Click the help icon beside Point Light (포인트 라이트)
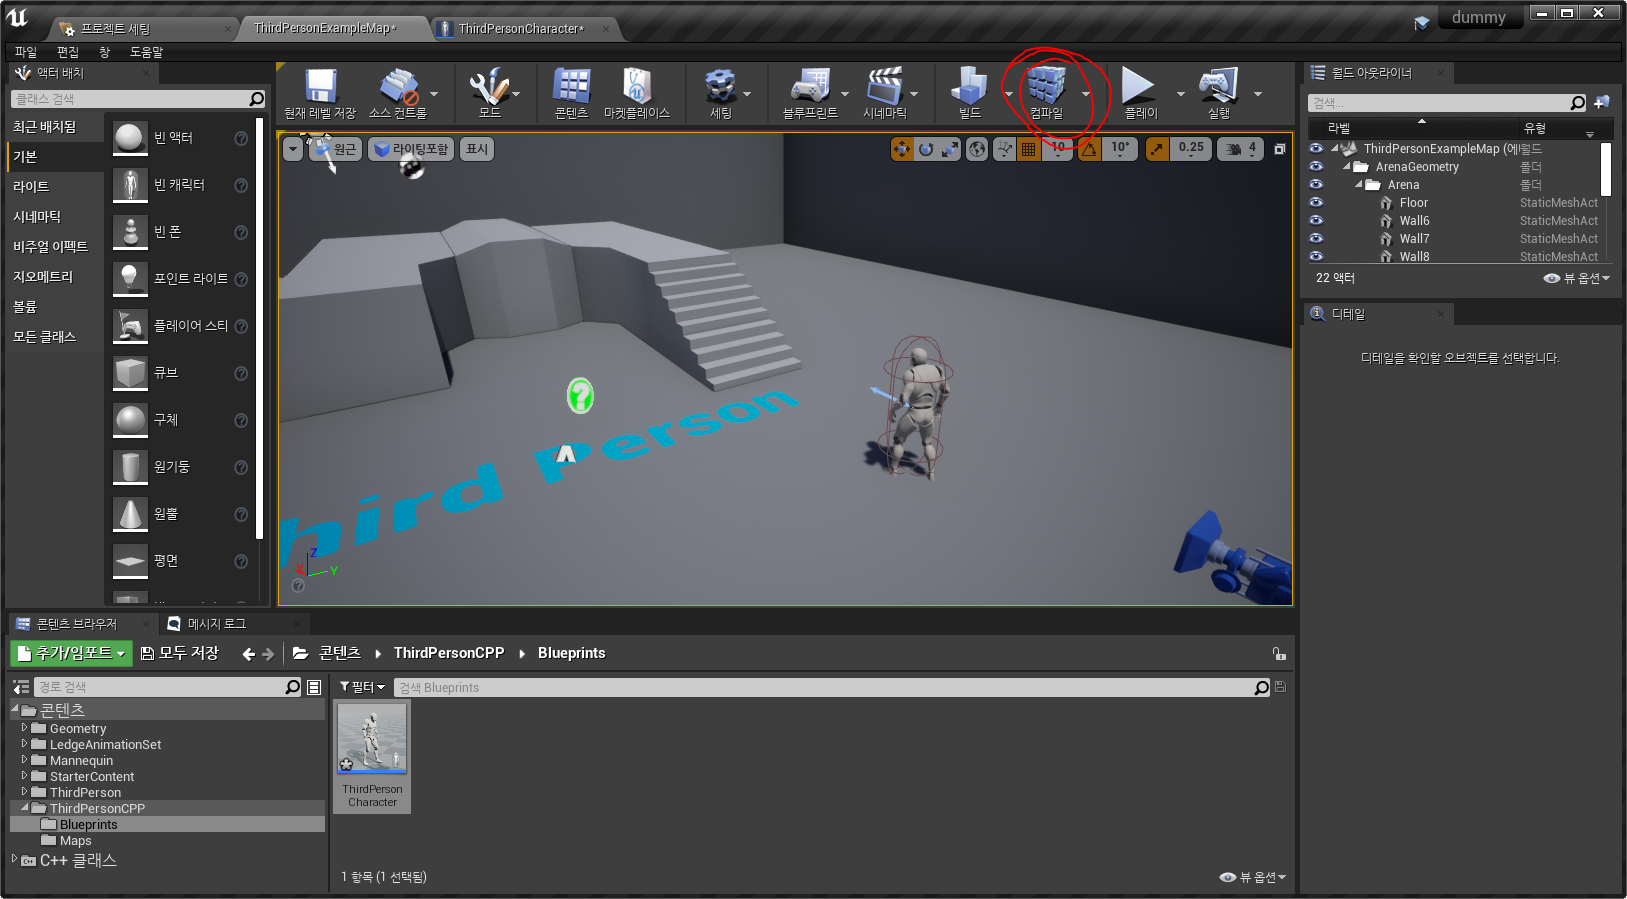This screenshot has height=899, width=1627. click(241, 279)
